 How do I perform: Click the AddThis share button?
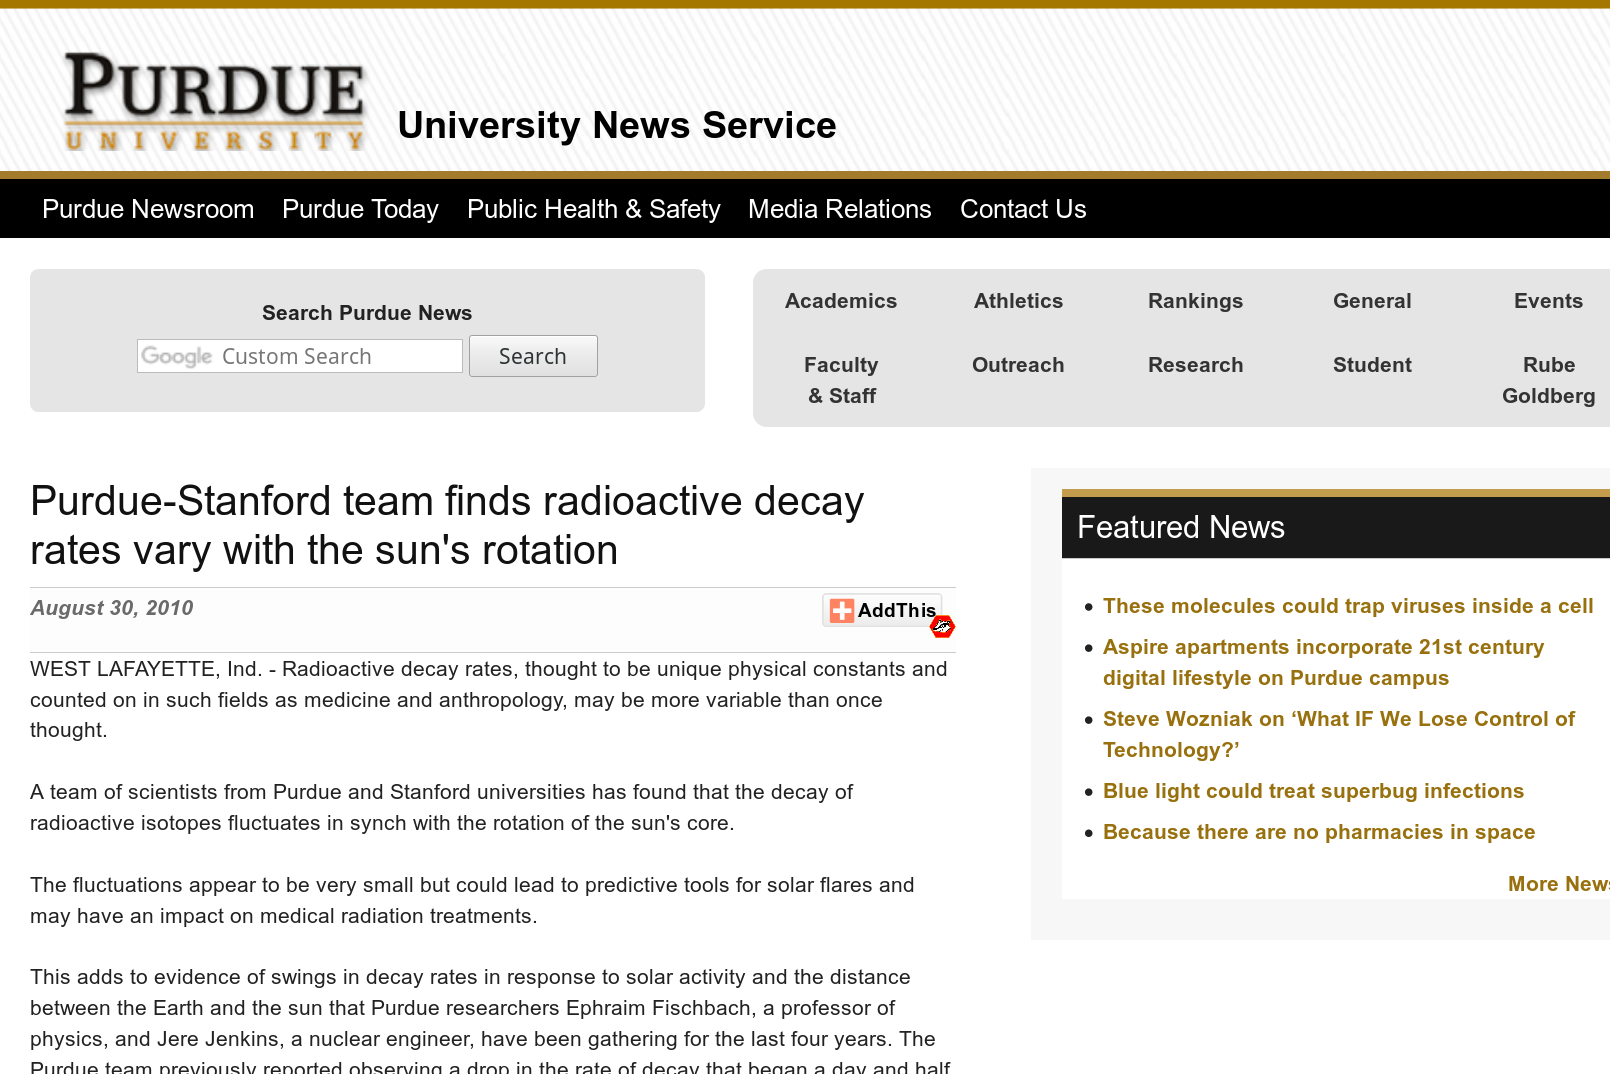(882, 610)
